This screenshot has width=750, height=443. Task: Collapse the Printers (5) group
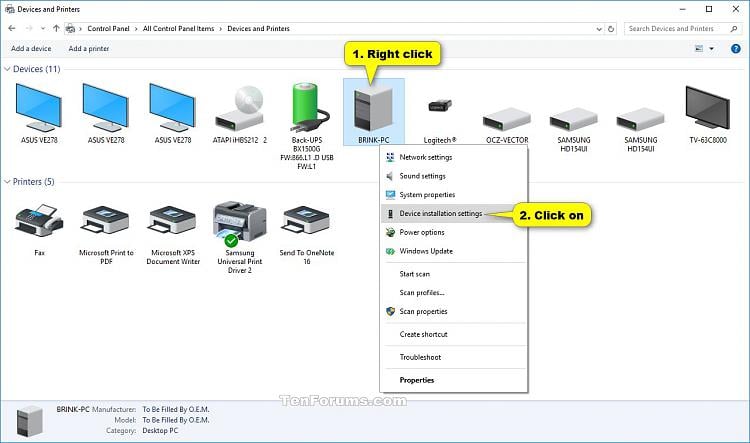pos(7,182)
